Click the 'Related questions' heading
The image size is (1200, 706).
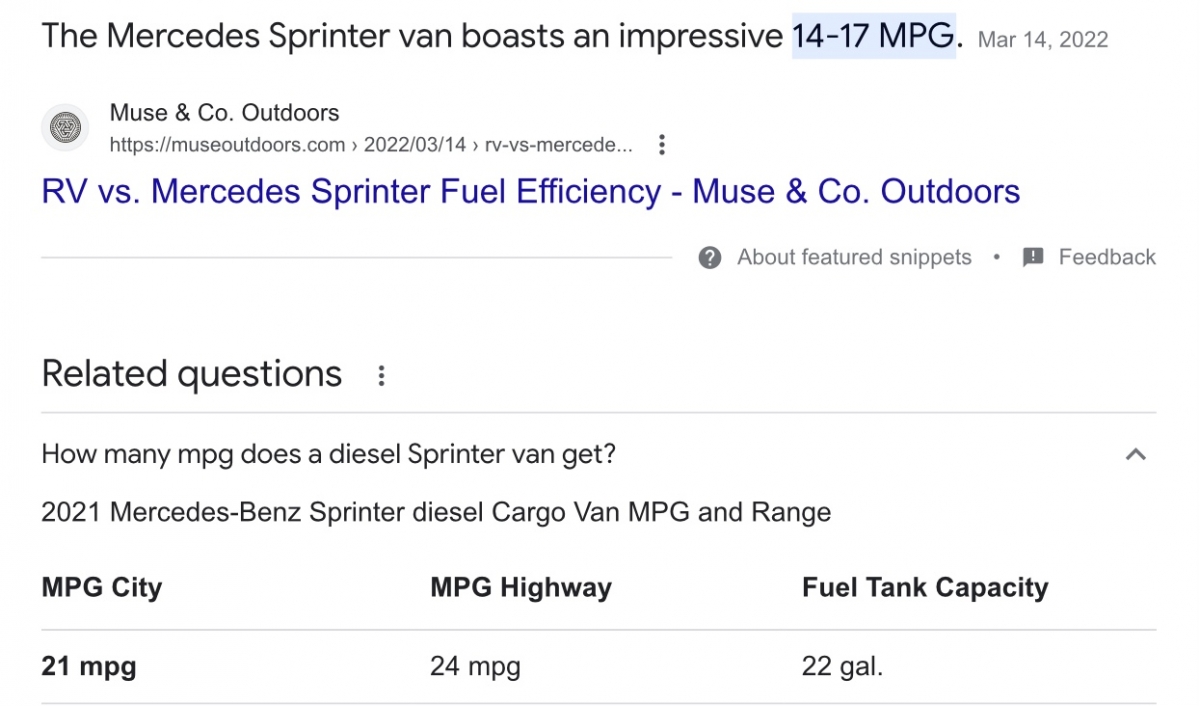tap(191, 374)
